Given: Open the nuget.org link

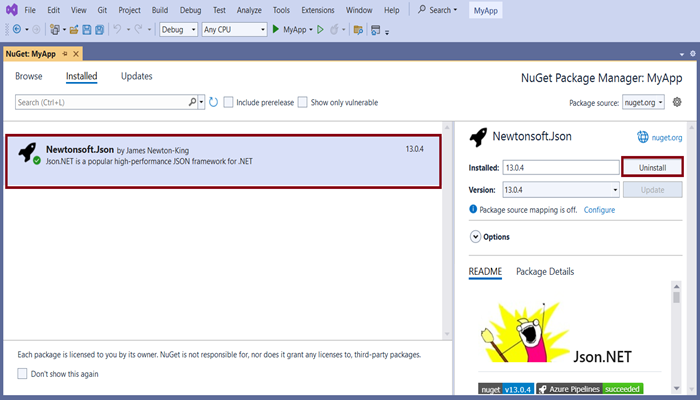Looking at the screenshot, I should [x=667, y=138].
